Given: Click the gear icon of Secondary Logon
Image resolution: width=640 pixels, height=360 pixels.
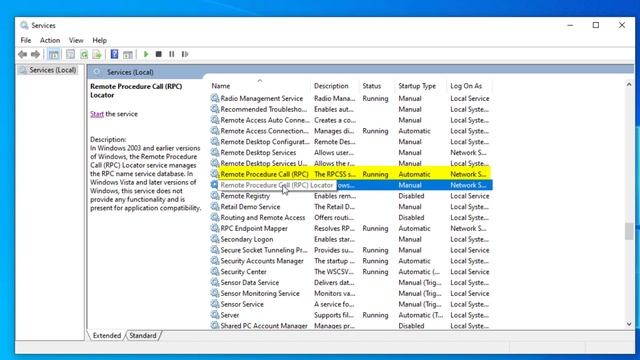Looking at the screenshot, I should pos(215,239).
